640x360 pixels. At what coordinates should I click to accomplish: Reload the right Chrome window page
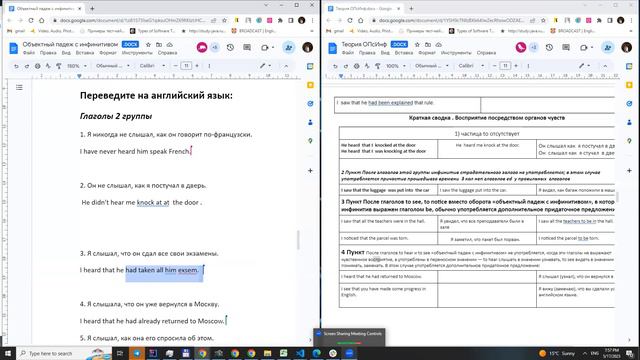click(350, 20)
